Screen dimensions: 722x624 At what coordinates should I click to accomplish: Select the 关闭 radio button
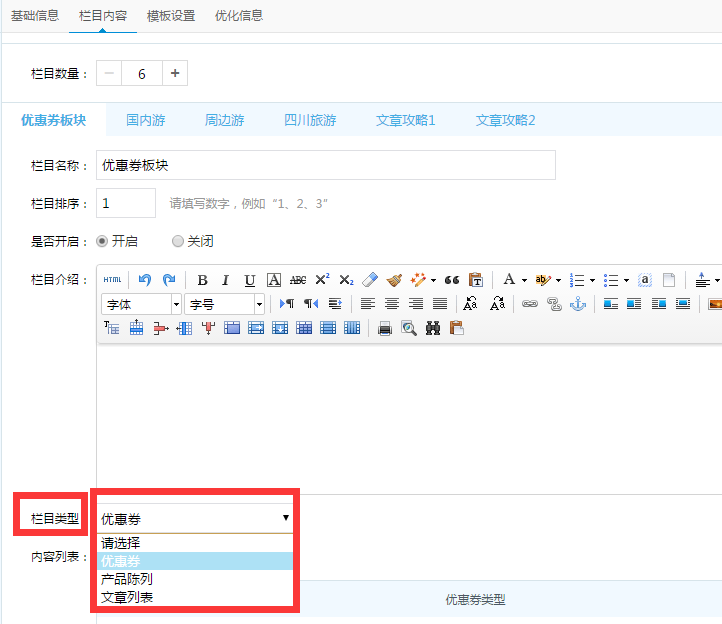178,241
